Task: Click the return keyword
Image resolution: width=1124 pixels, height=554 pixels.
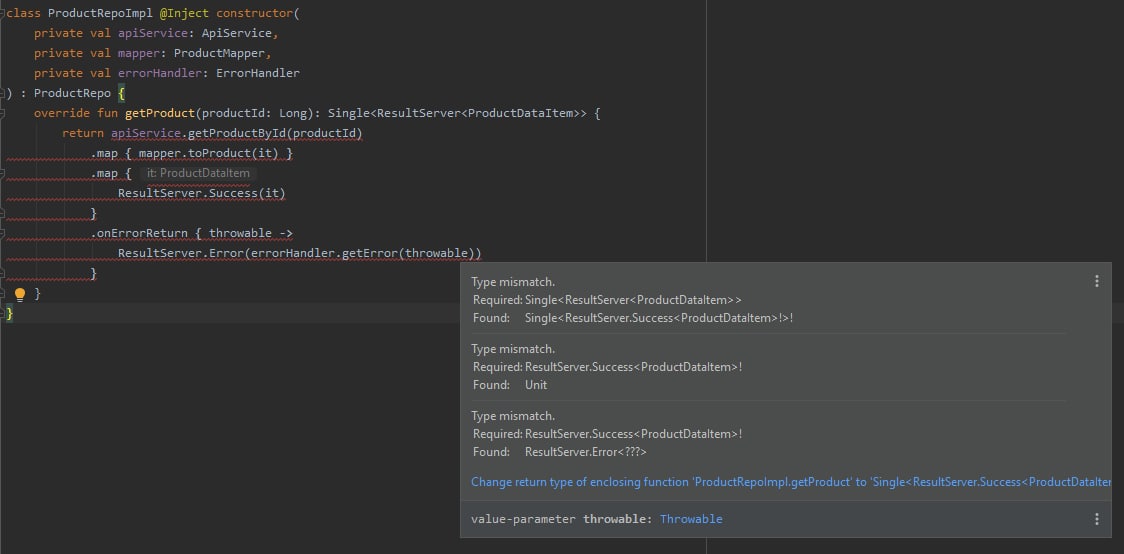Action: point(83,133)
